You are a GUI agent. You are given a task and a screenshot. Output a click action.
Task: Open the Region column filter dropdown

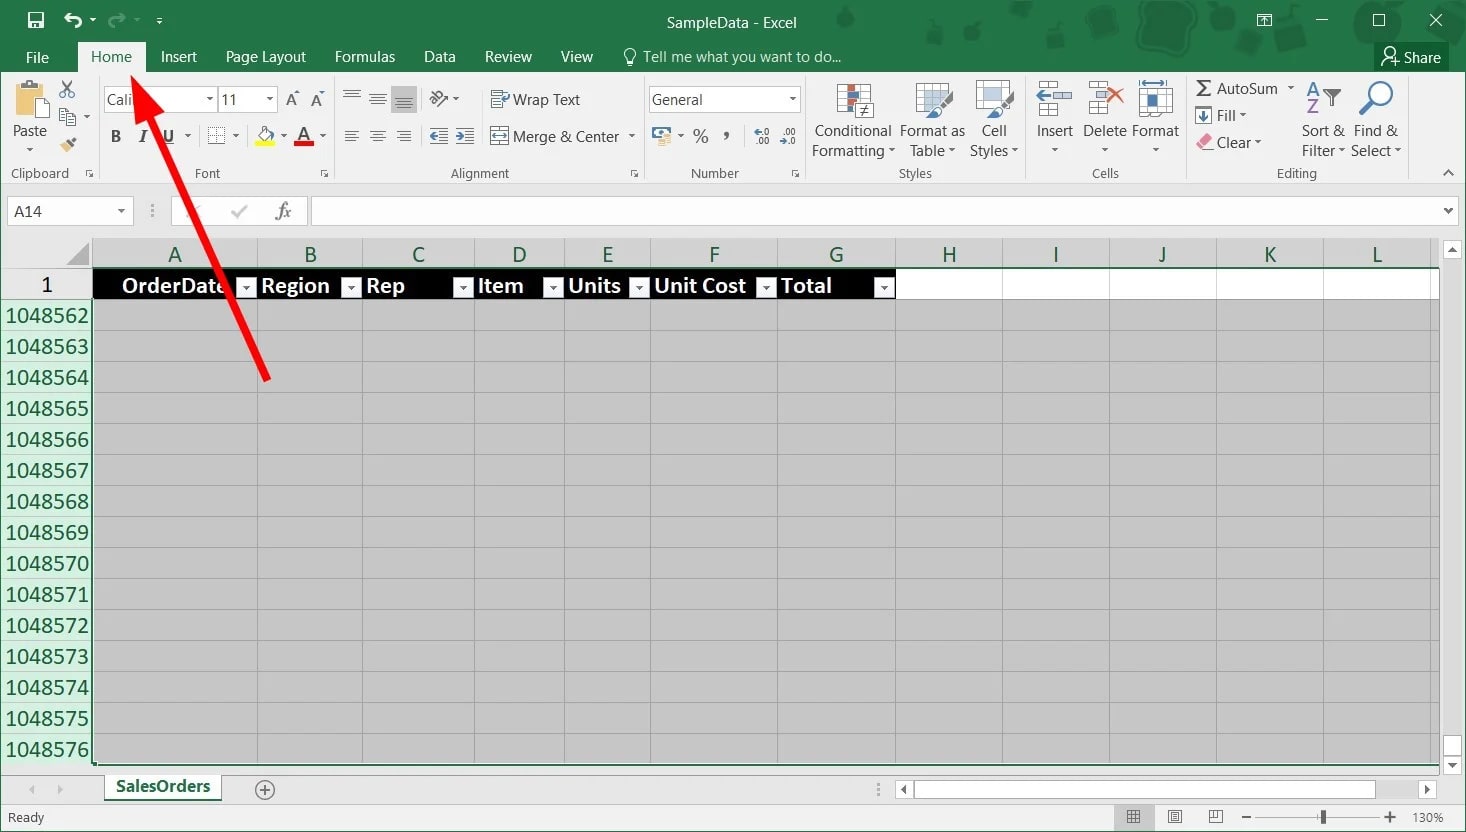coord(351,287)
